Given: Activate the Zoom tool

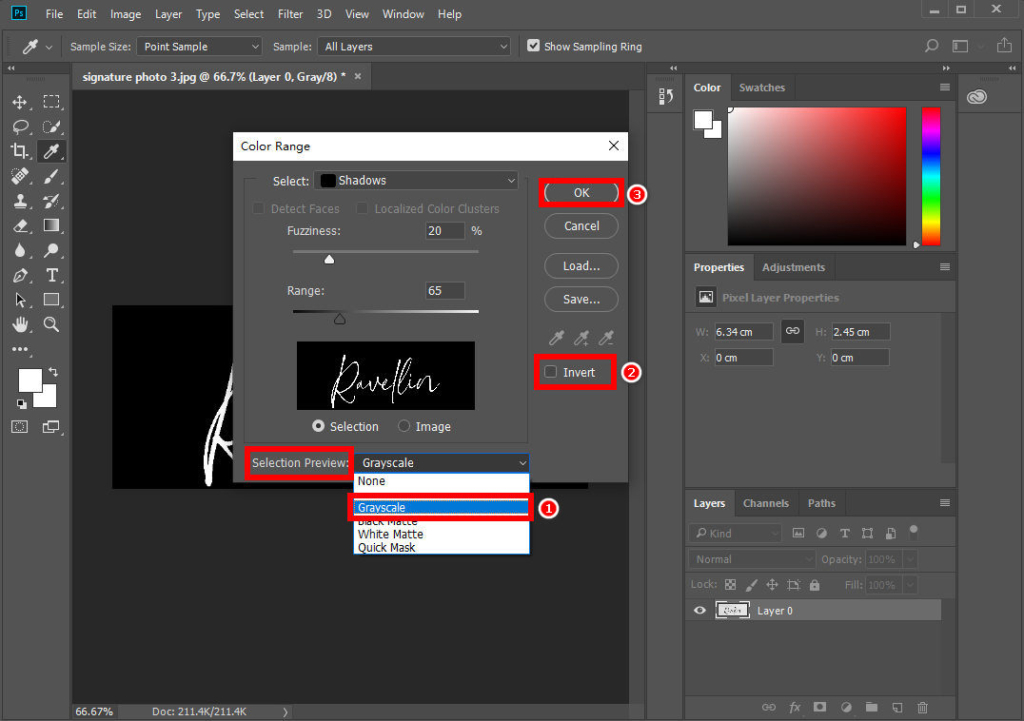Looking at the screenshot, I should pos(52,324).
